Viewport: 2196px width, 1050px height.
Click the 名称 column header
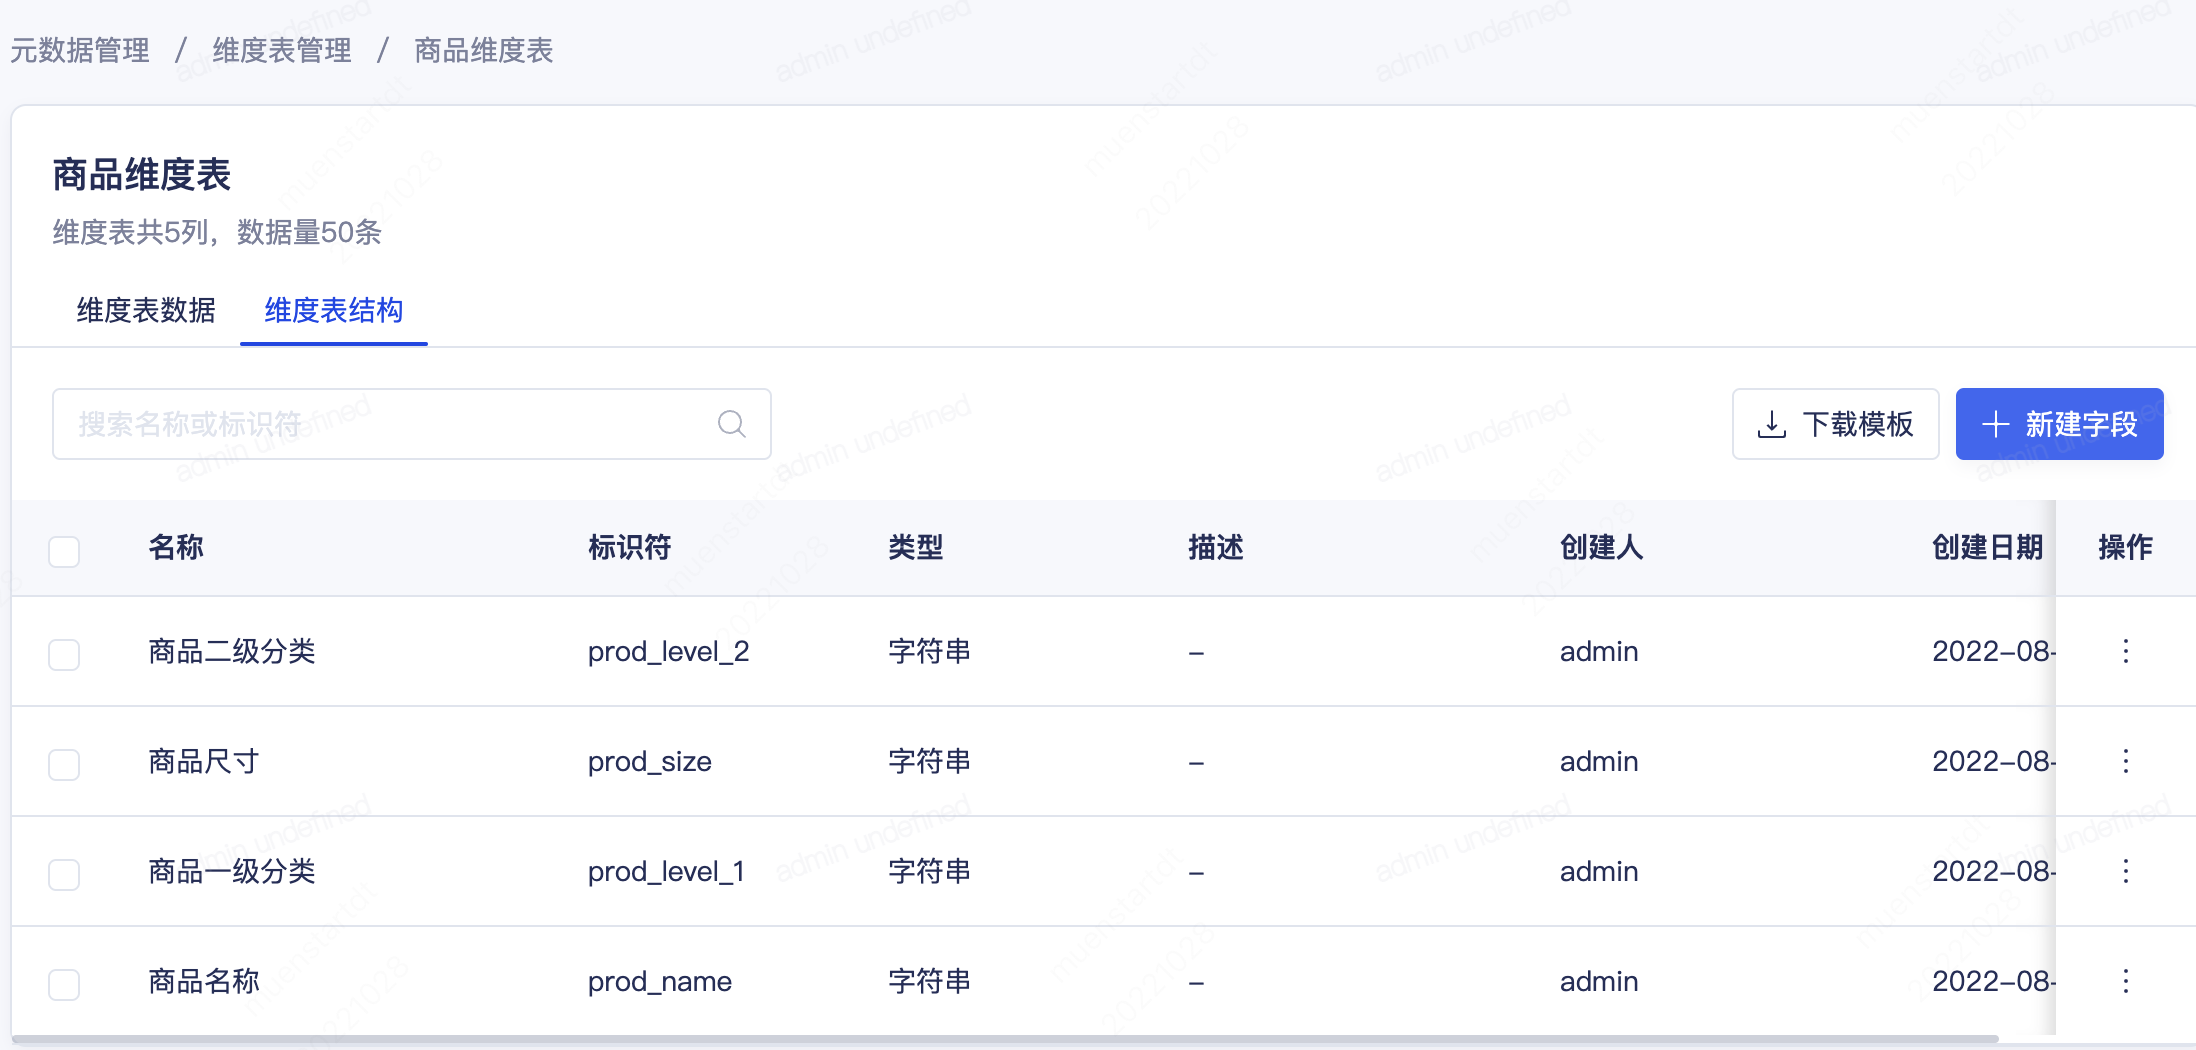coord(176,548)
